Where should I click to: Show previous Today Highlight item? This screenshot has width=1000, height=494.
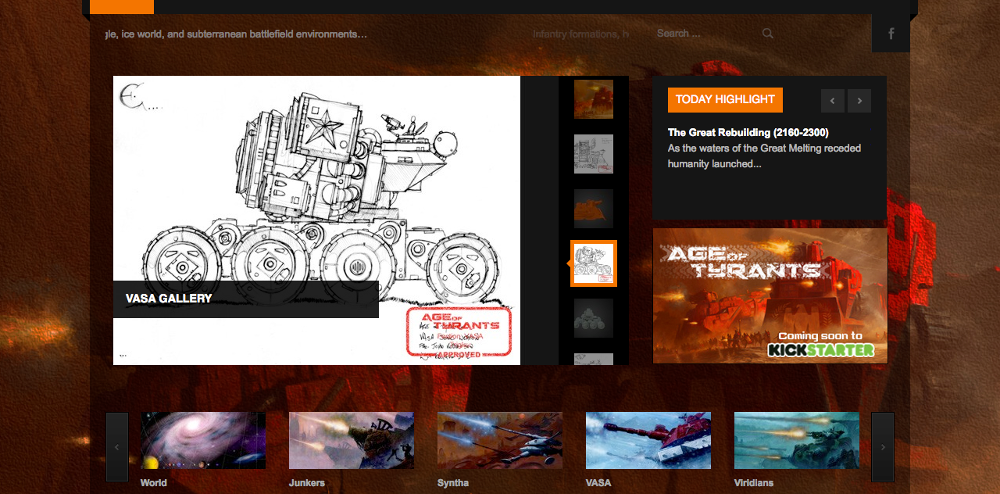[833, 100]
